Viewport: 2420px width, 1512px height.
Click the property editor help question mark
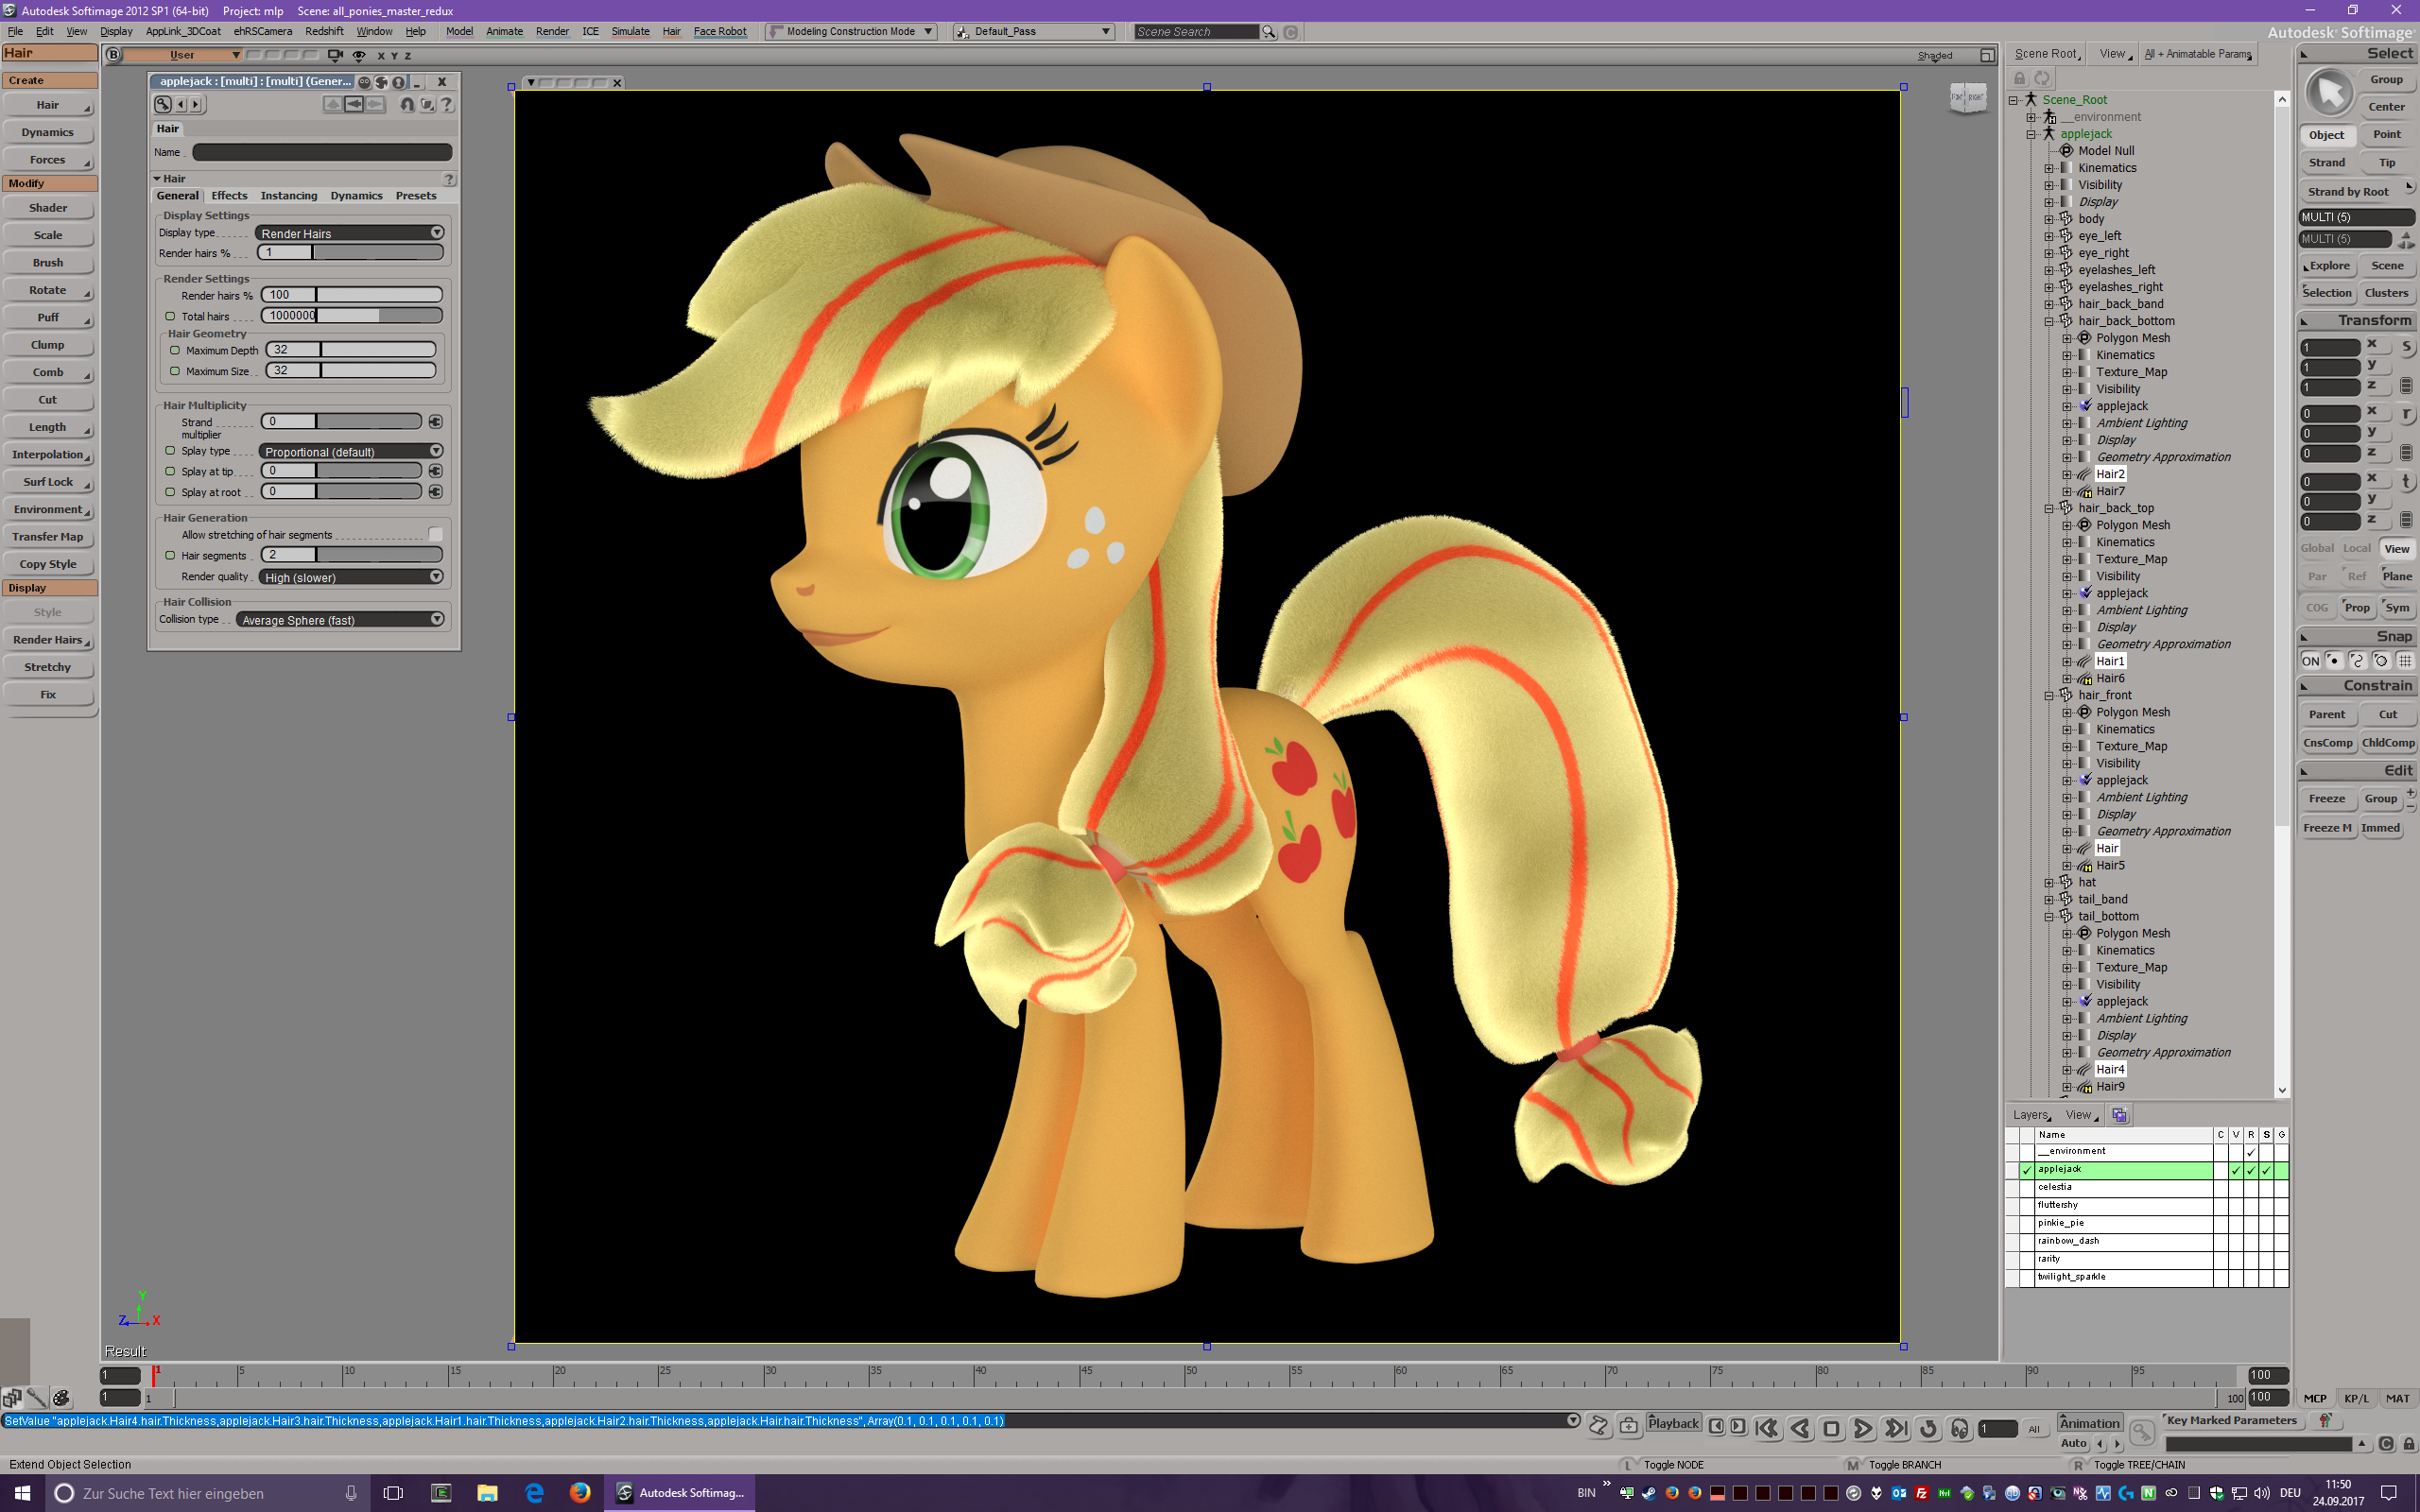447,104
